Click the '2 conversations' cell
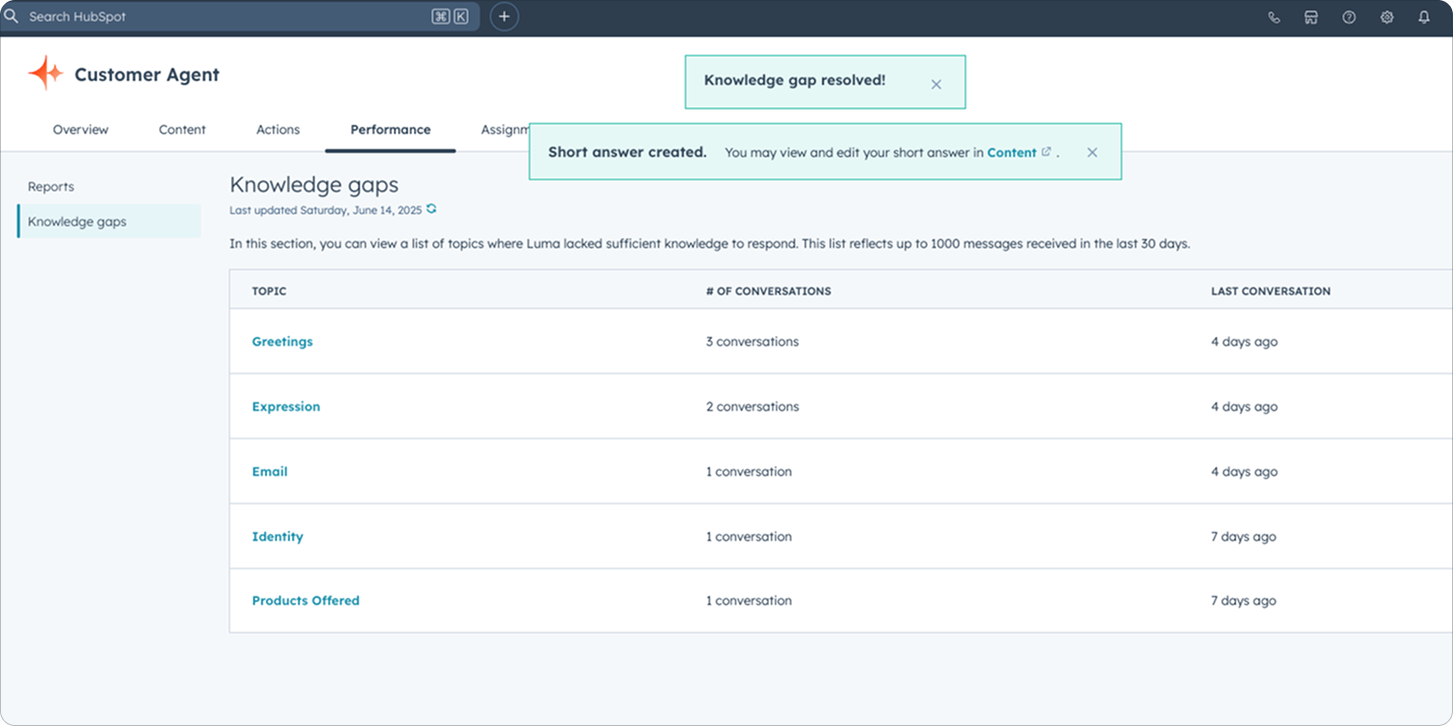This screenshot has height=726, width=1453. tap(752, 407)
